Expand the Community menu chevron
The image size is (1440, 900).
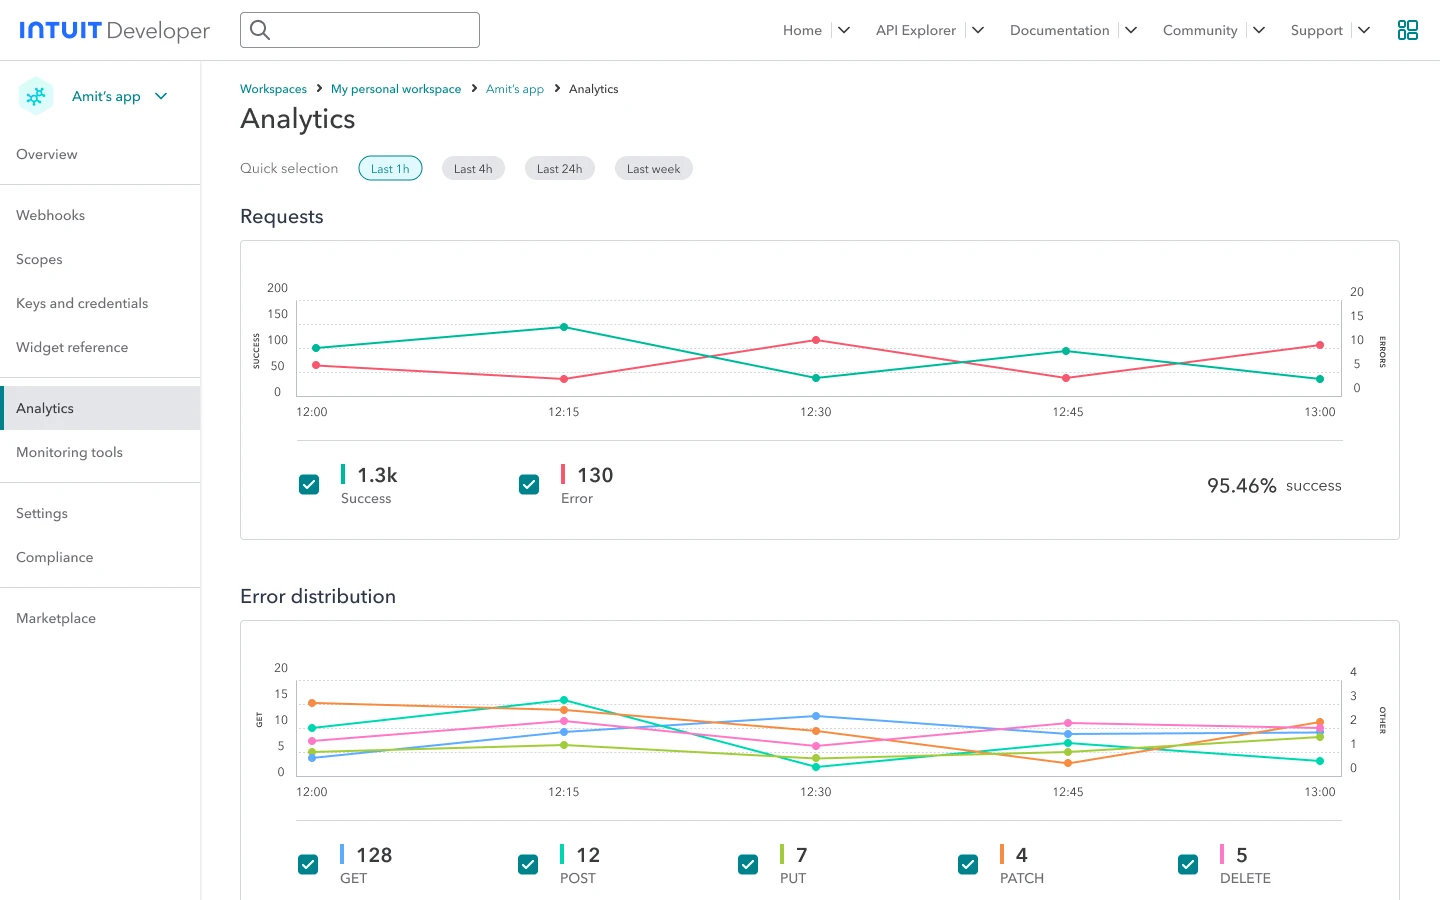[x=1259, y=30]
